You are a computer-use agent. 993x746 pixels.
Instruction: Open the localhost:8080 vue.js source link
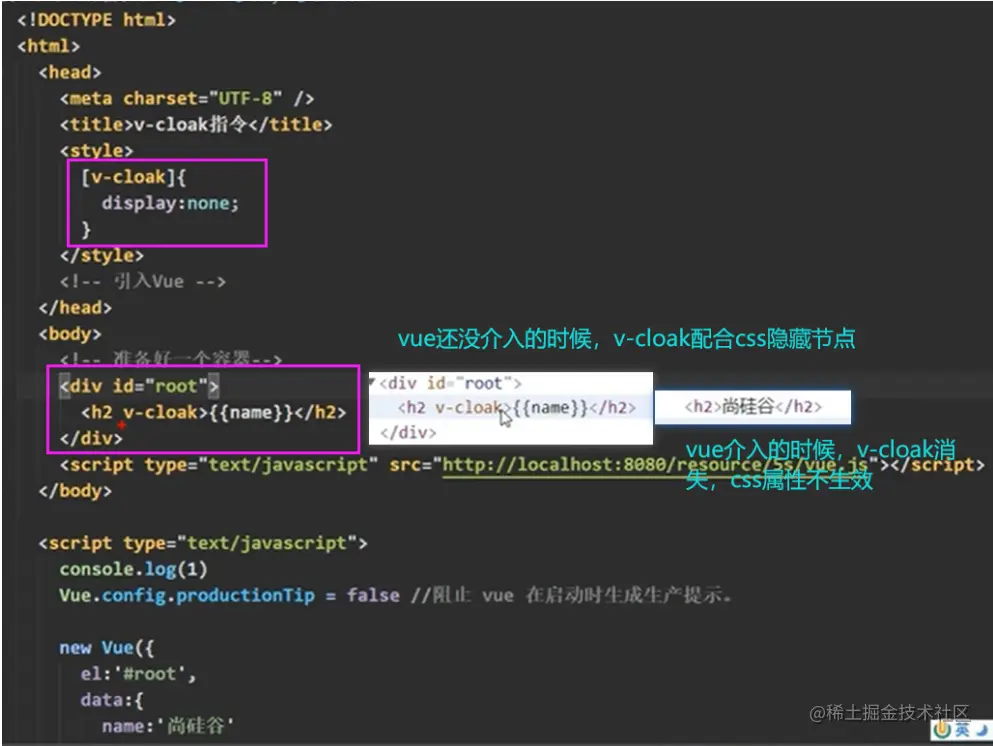click(x=655, y=465)
